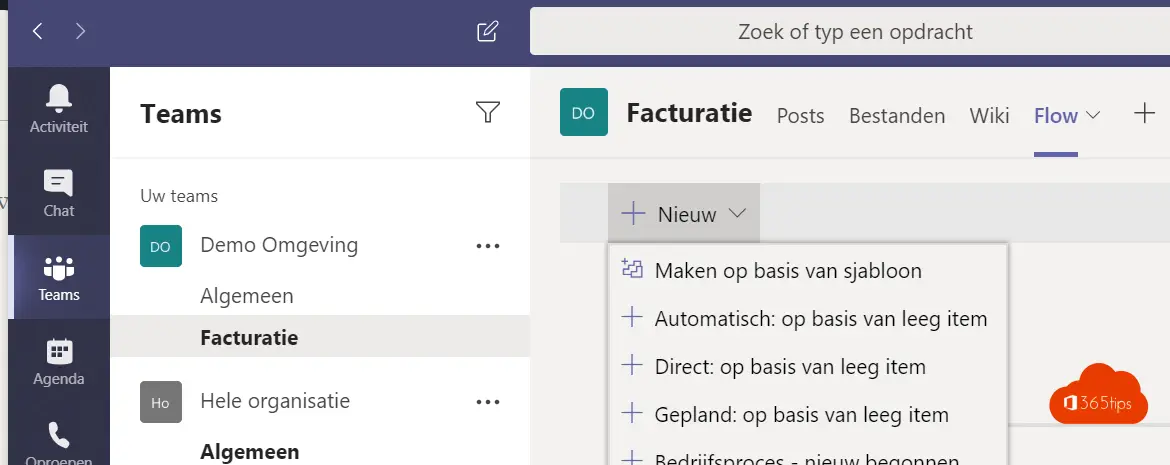
Task: Expand the Nieuw dropdown button
Action: tap(683, 214)
